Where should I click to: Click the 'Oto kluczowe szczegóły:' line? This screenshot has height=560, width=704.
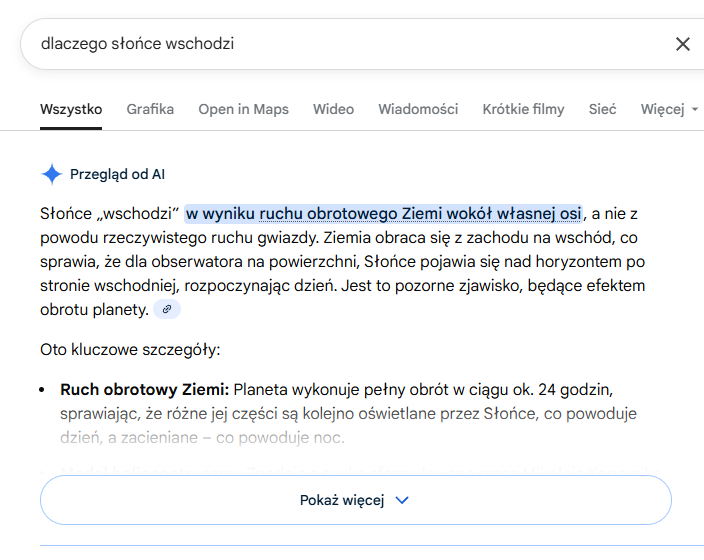(129, 350)
